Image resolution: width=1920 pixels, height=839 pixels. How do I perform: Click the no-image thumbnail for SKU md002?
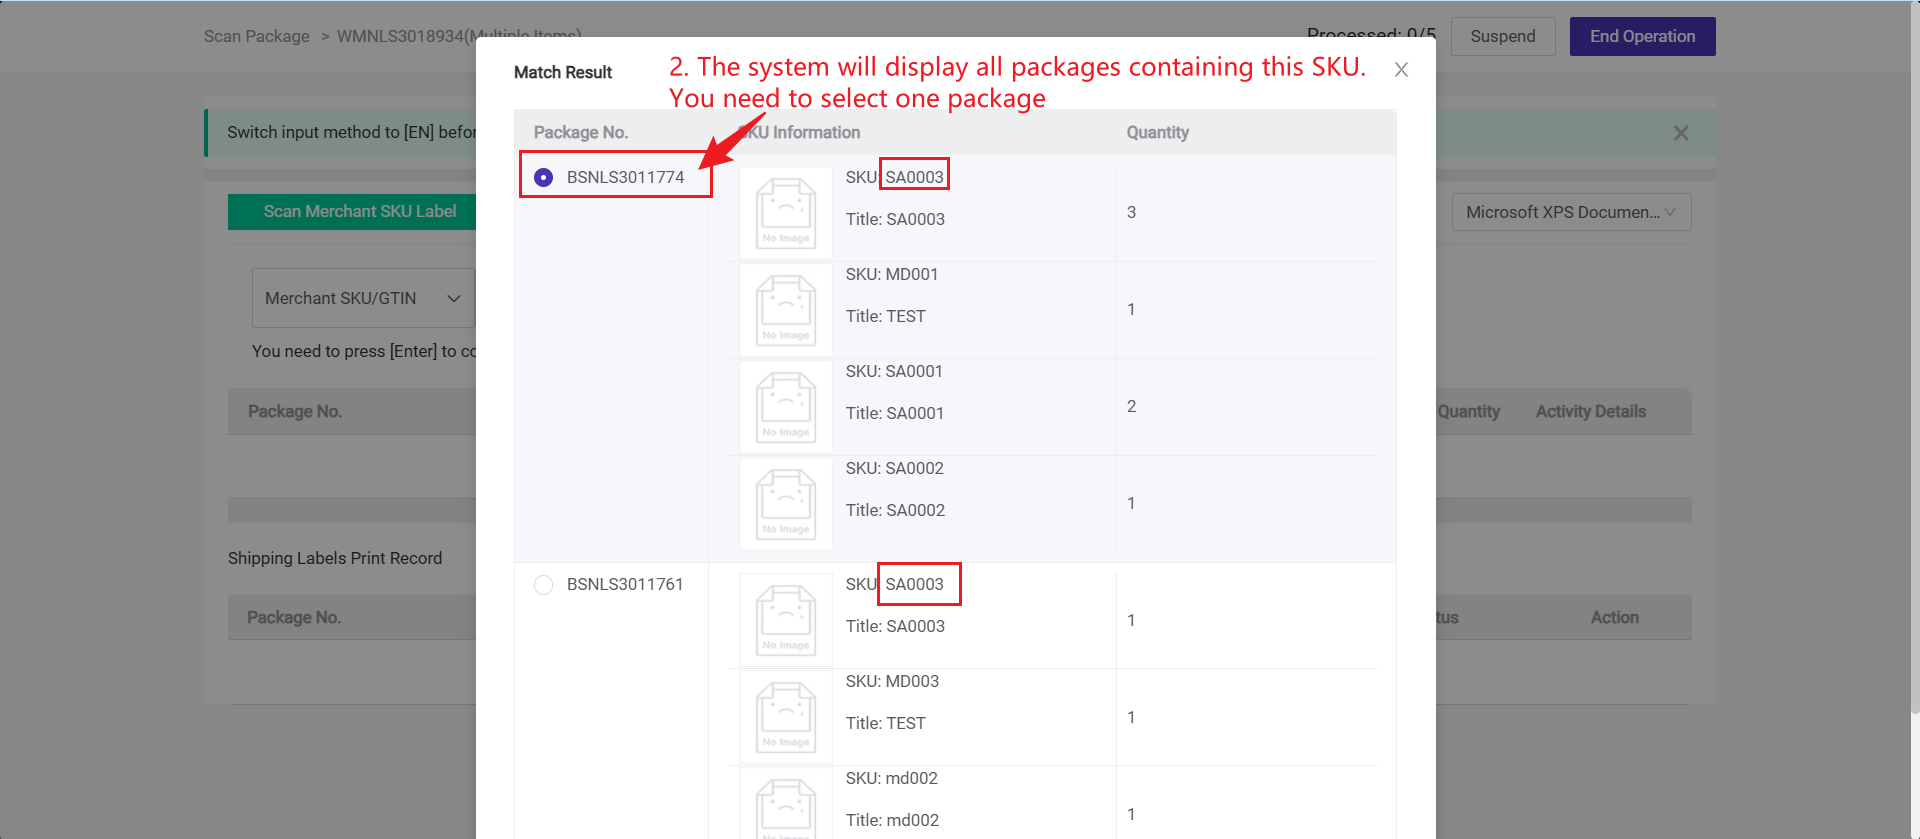(786, 804)
